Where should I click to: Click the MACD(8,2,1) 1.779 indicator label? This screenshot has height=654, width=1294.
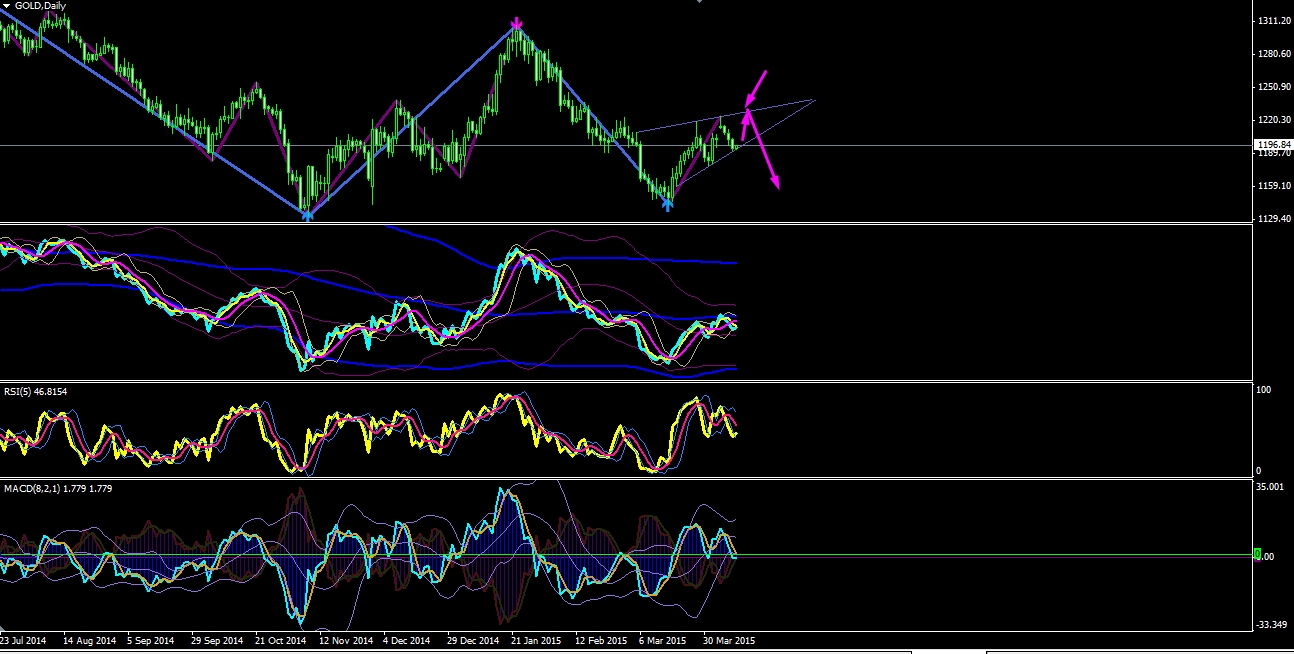pyautogui.click(x=56, y=488)
